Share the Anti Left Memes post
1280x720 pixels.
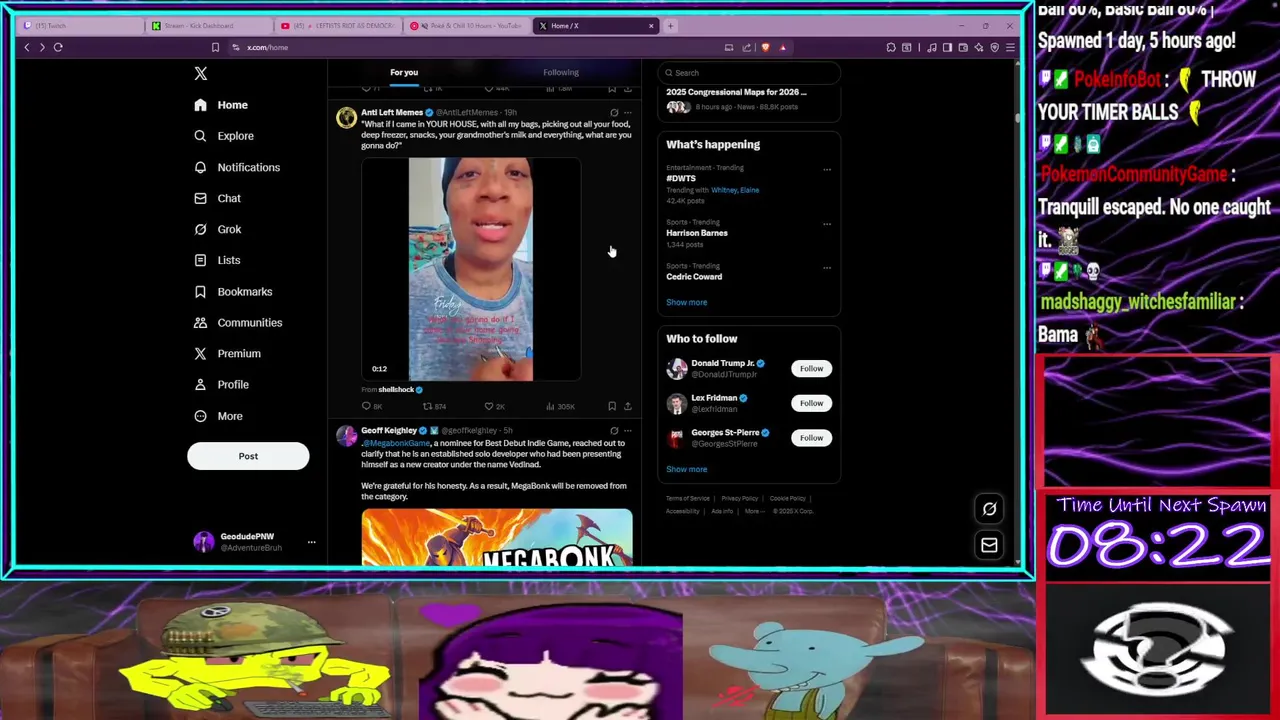pyautogui.click(x=627, y=406)
